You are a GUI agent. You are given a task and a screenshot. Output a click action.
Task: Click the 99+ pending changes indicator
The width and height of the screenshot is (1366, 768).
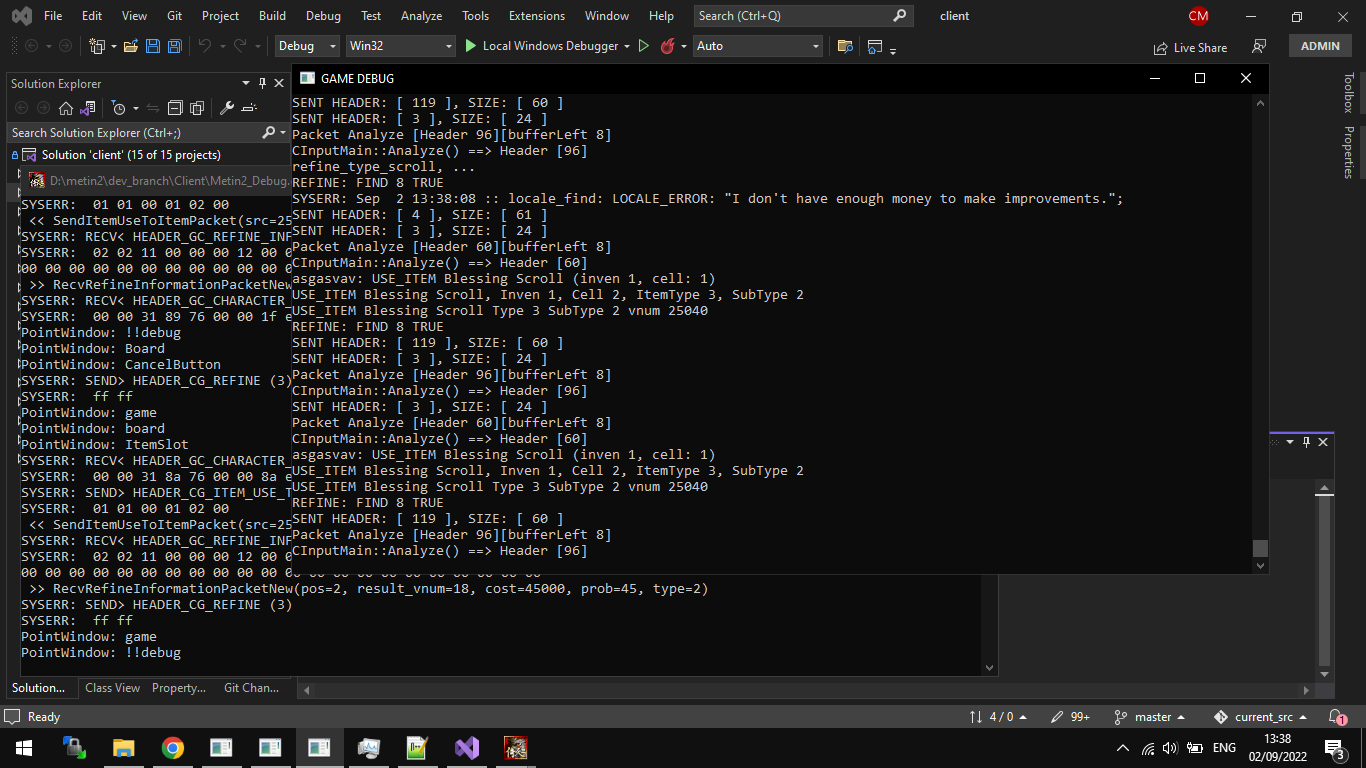click(1070, 717)
